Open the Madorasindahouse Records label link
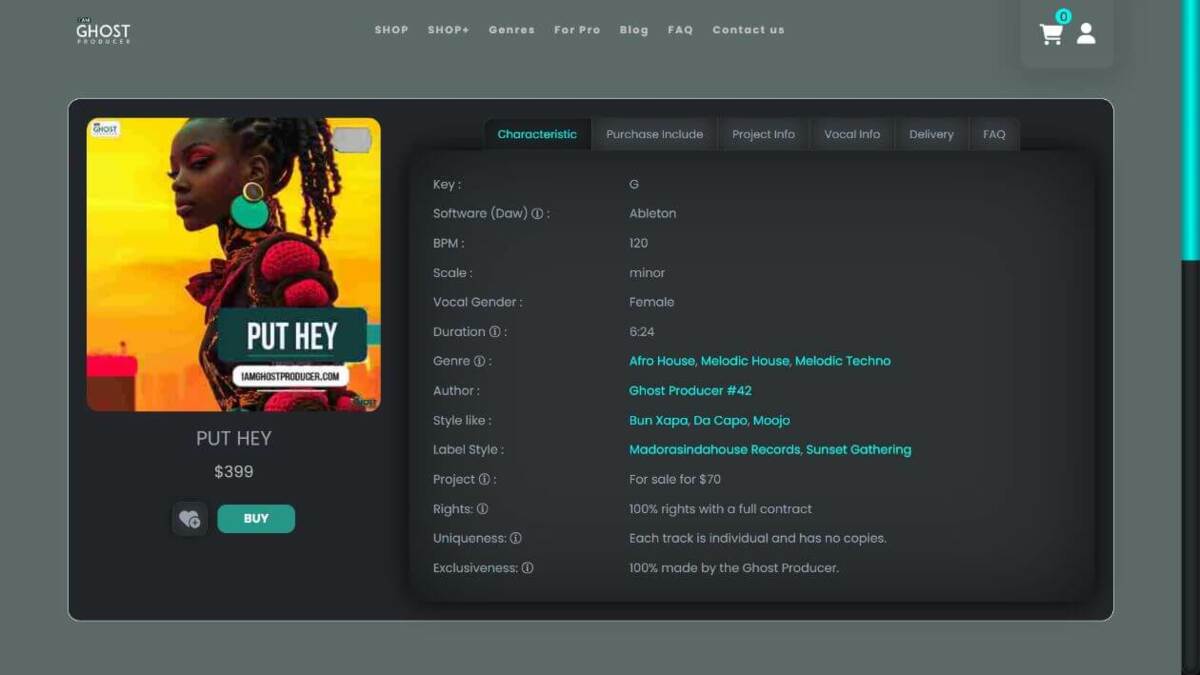Image resolution: width=1200 pixels, height=675 pixels. pos(715,450)
